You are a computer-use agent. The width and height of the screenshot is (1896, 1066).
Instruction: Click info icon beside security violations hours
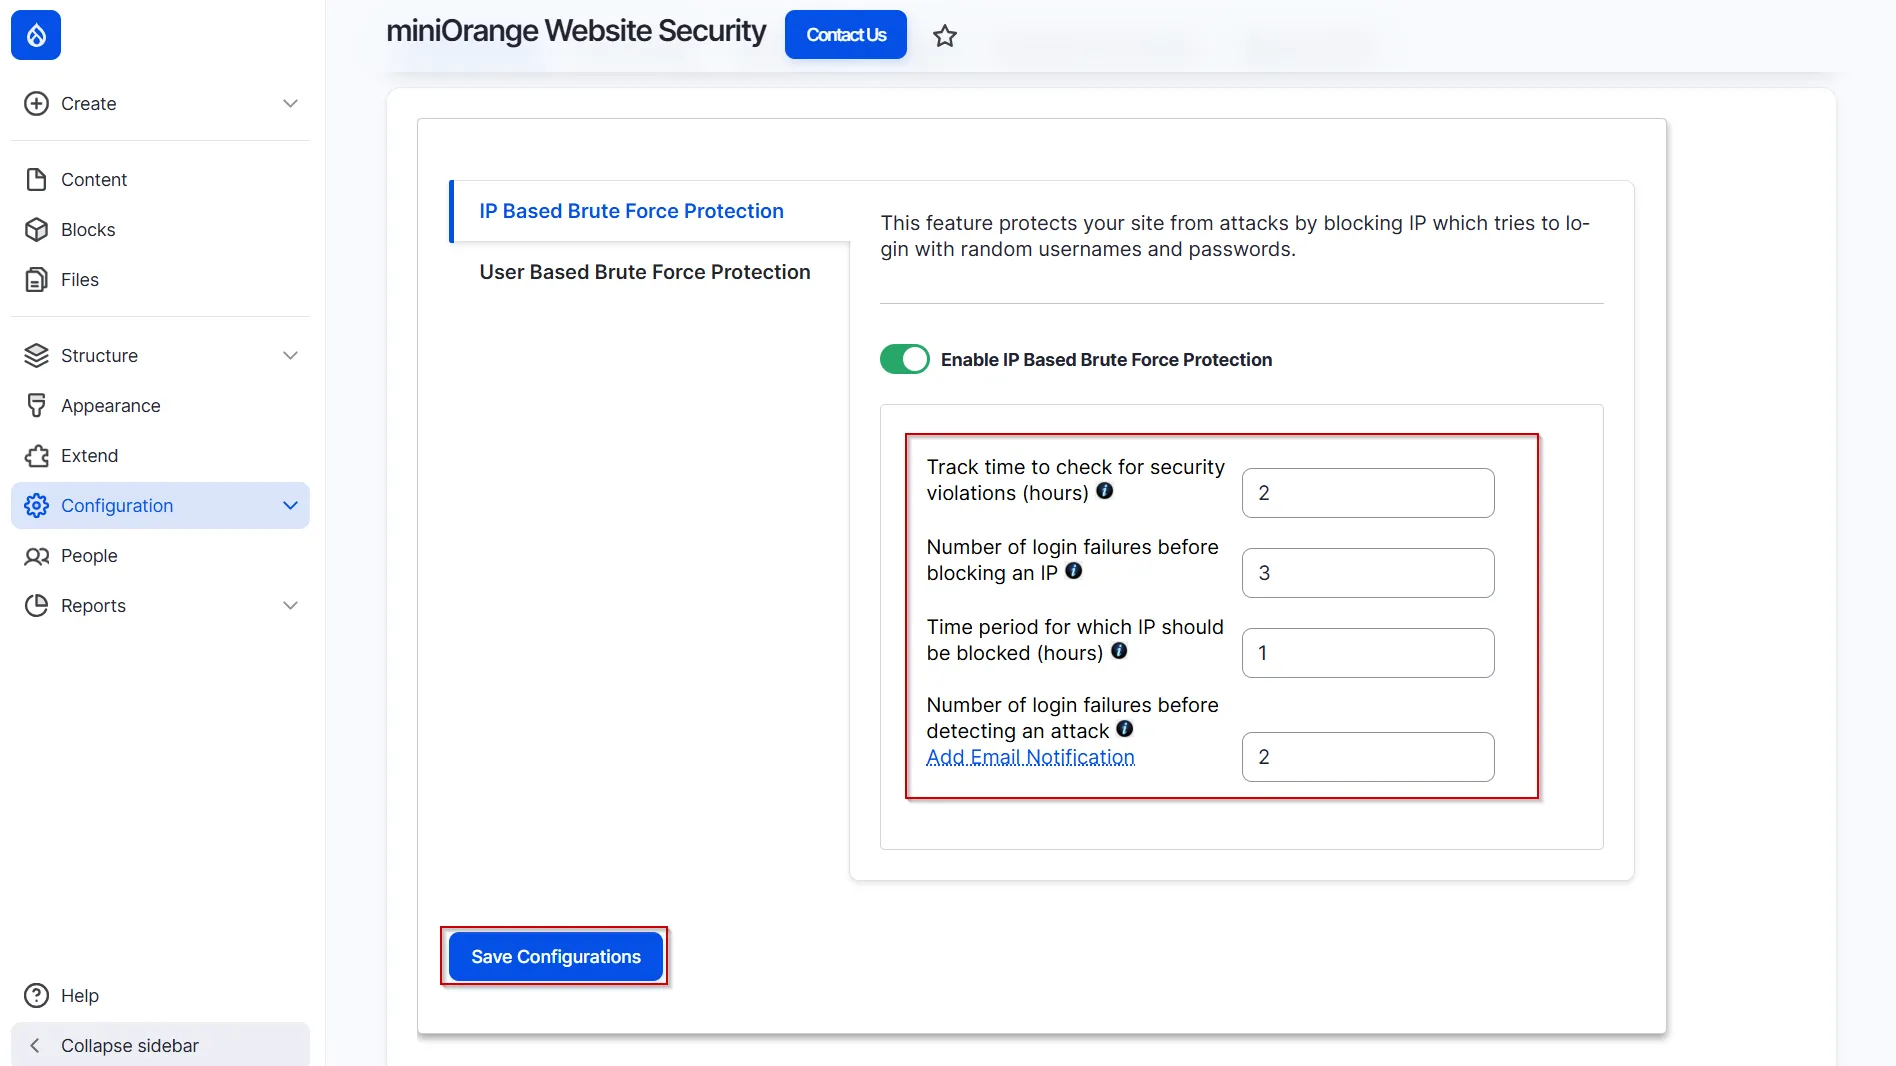pos(1105,491)
